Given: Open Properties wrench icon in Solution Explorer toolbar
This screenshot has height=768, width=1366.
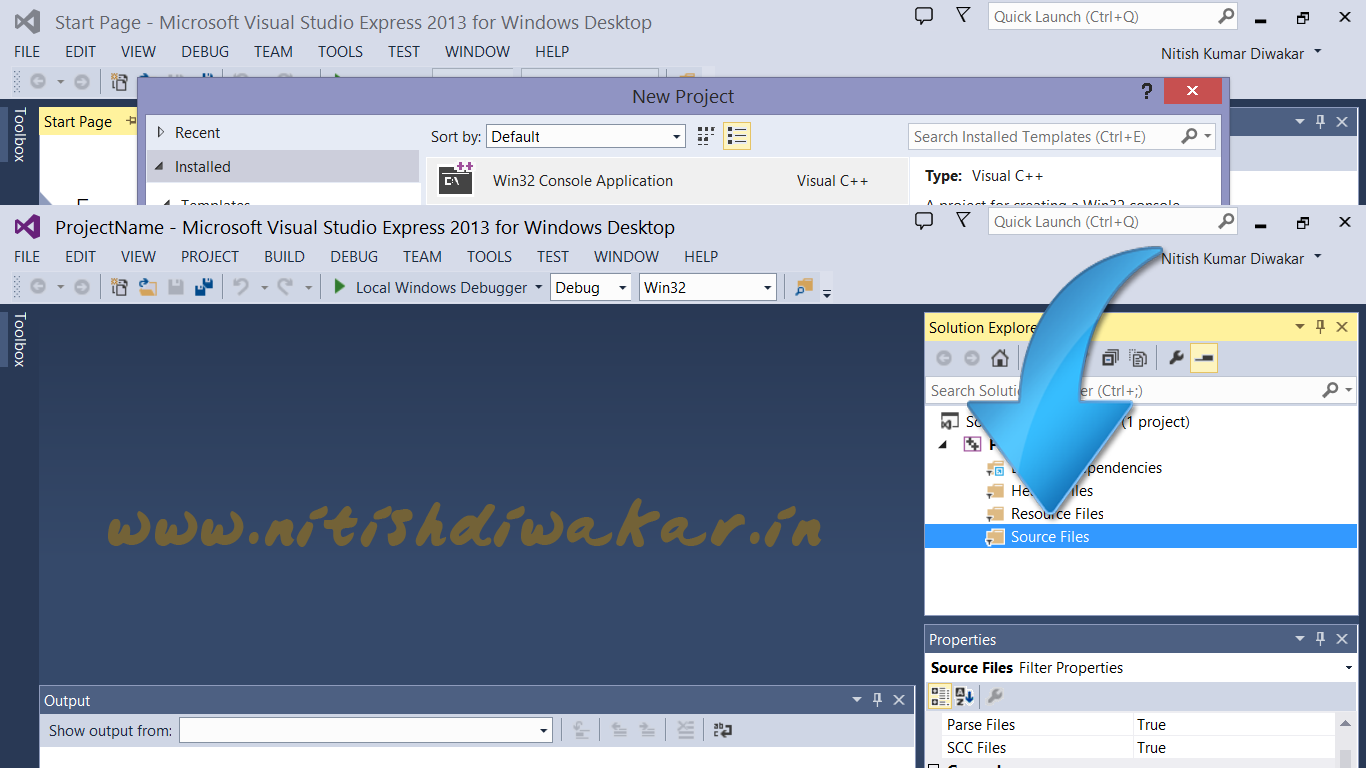Looking at the screenshot, I should coord(1176,358).
